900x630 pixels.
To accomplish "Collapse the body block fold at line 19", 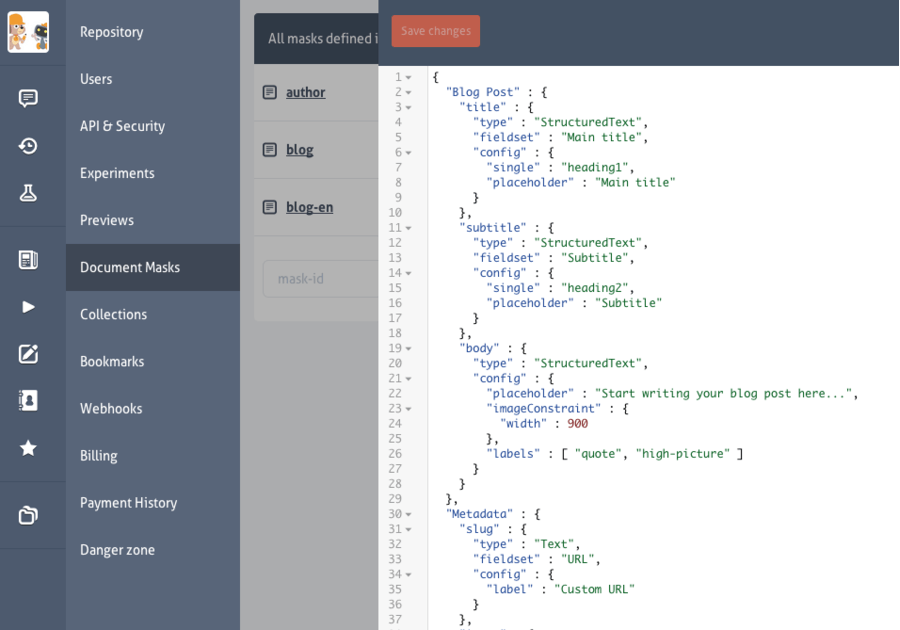I will (x=409, y=348).
